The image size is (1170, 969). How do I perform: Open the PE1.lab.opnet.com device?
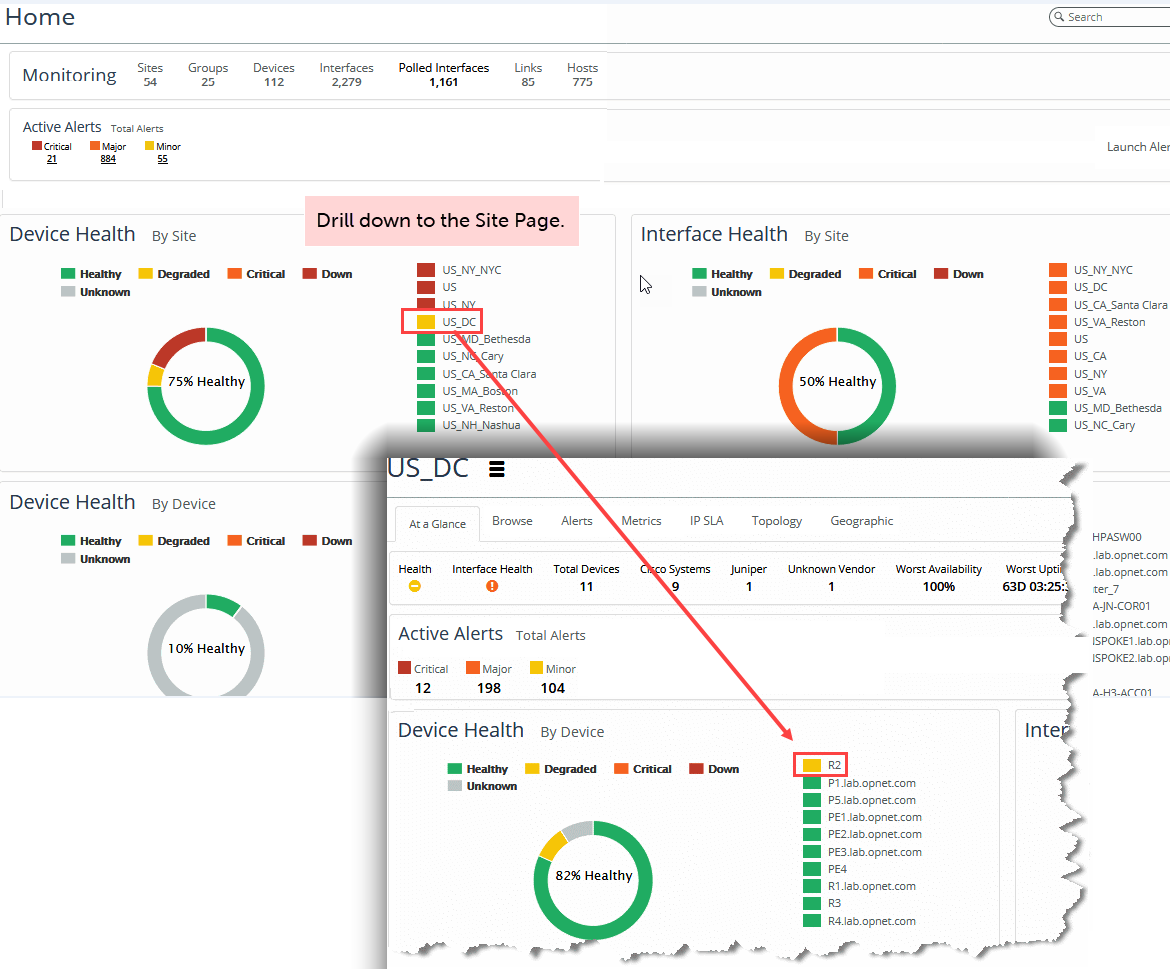point(874,817)
